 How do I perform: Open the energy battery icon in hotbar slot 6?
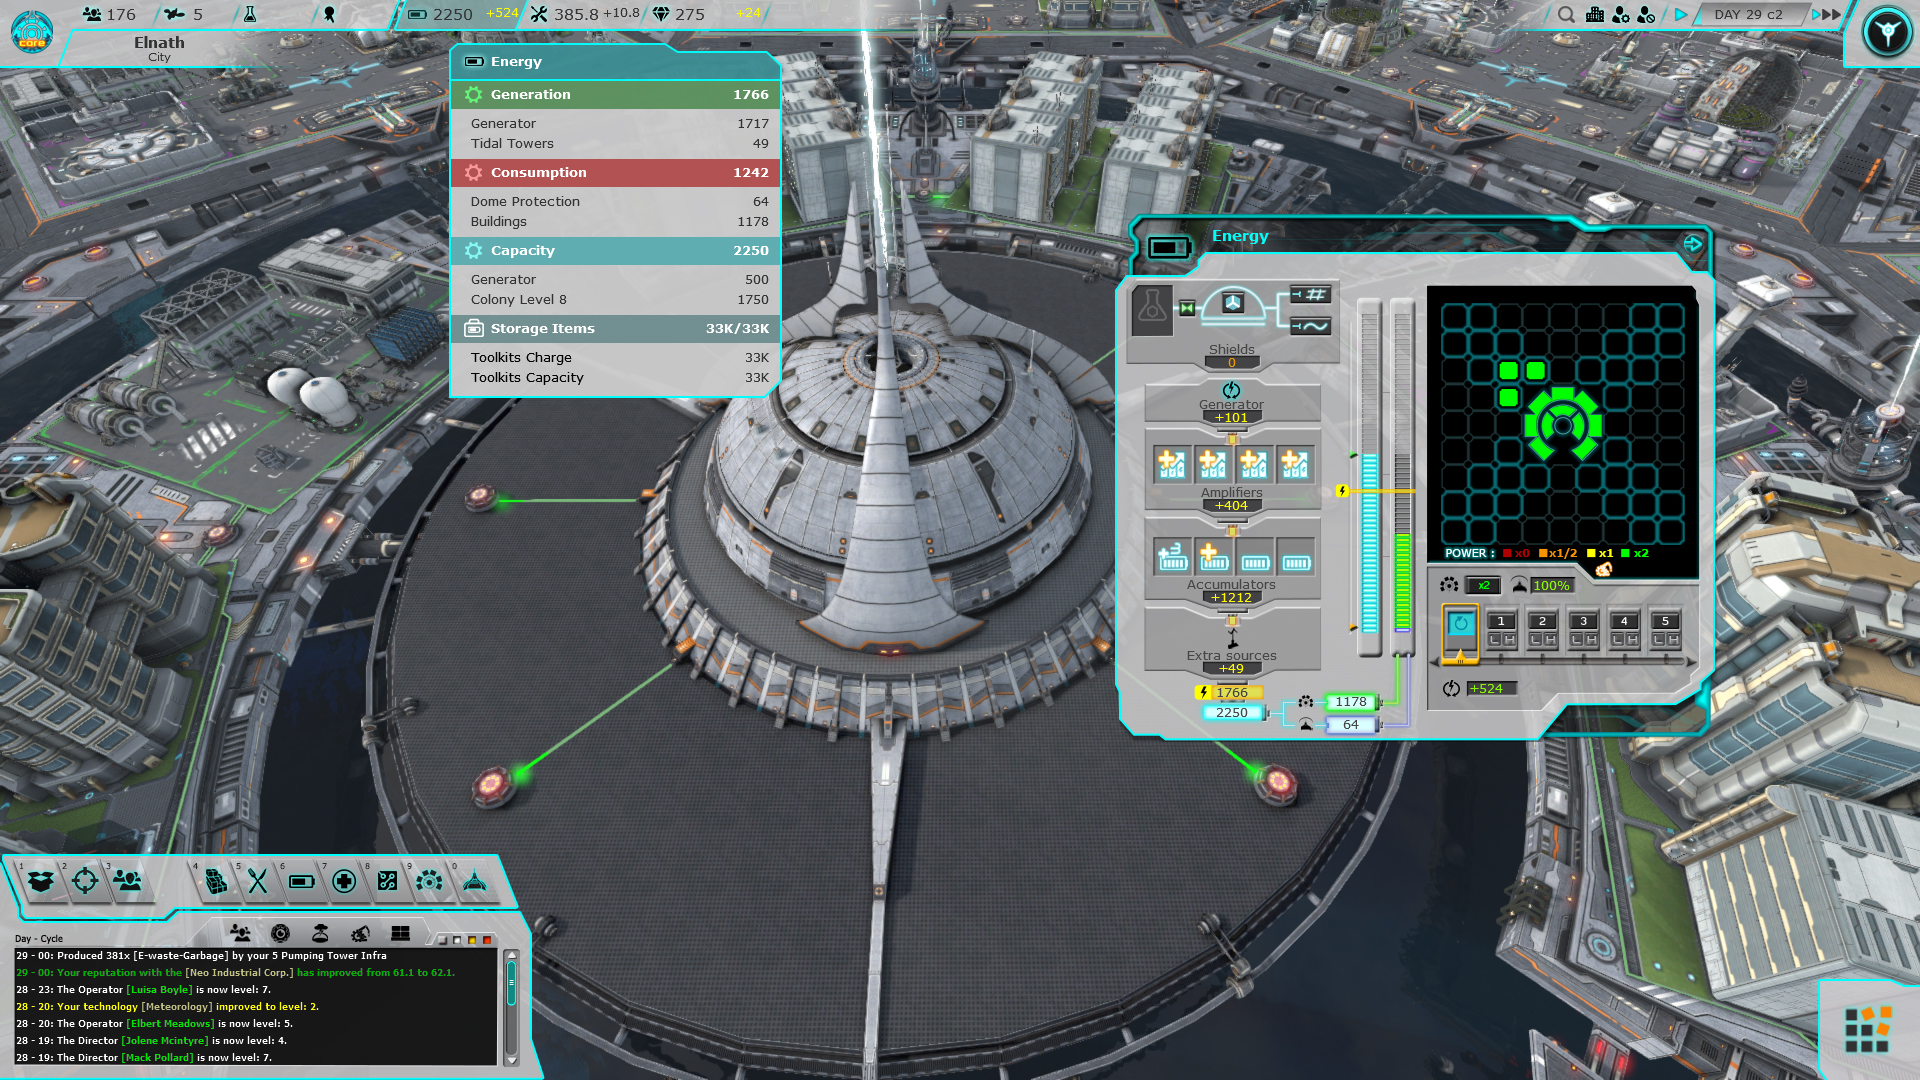302,881
